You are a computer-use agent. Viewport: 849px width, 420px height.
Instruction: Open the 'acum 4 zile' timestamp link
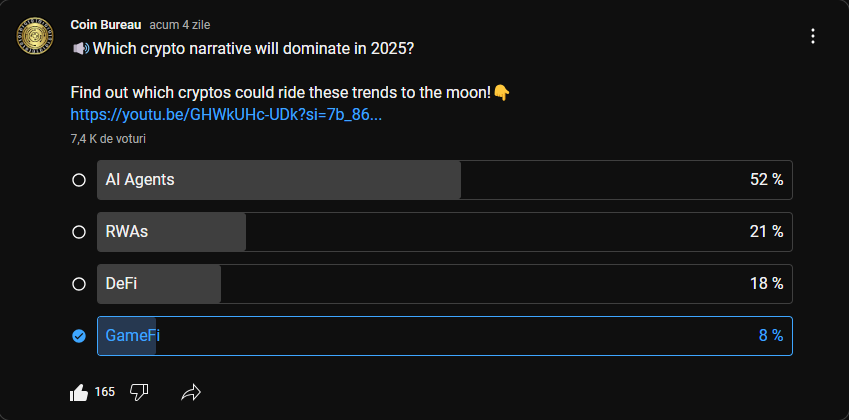click(180, 24)
